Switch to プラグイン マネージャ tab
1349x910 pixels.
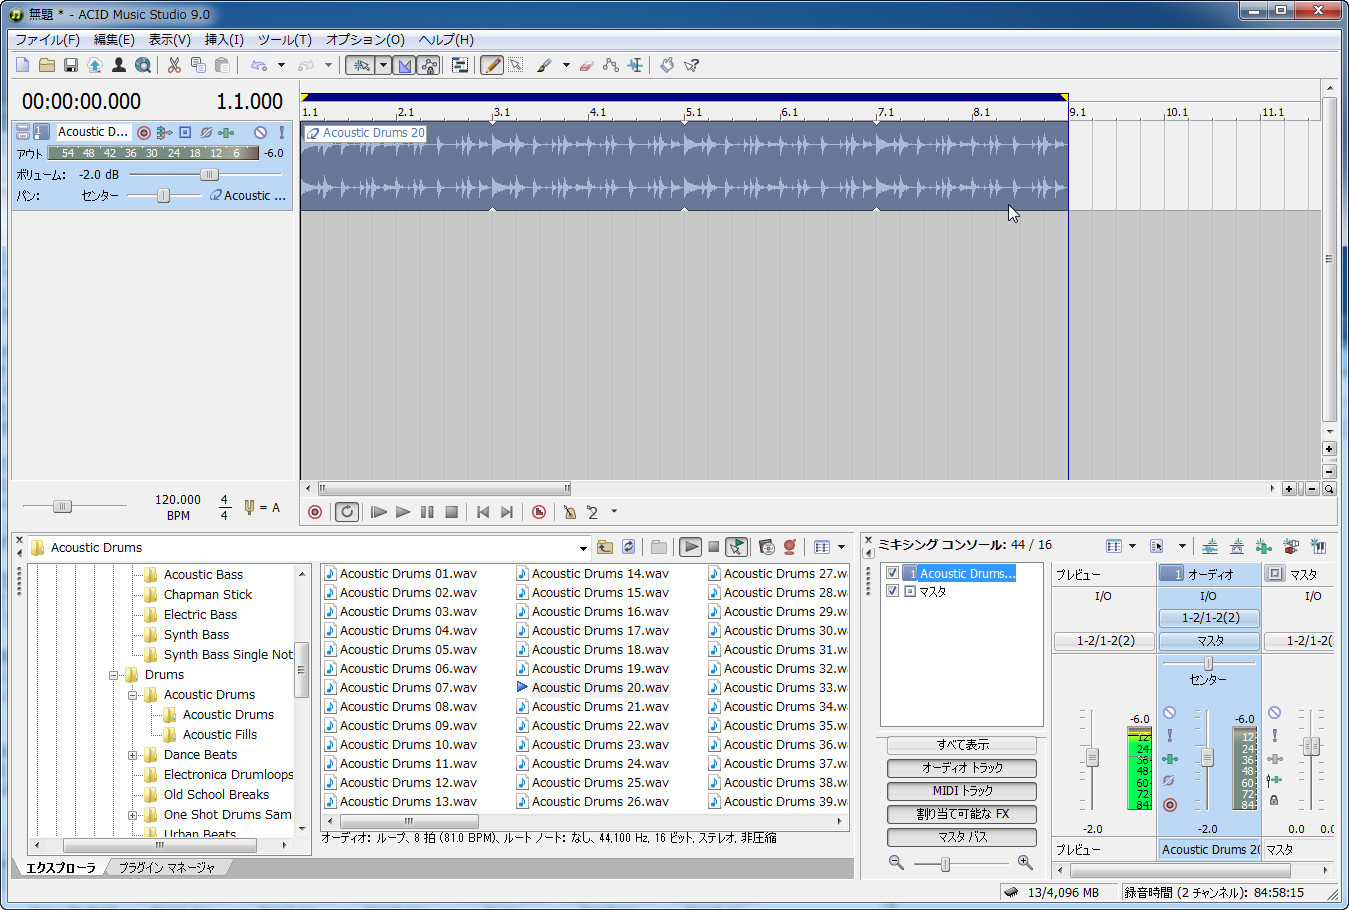point(167,868)
